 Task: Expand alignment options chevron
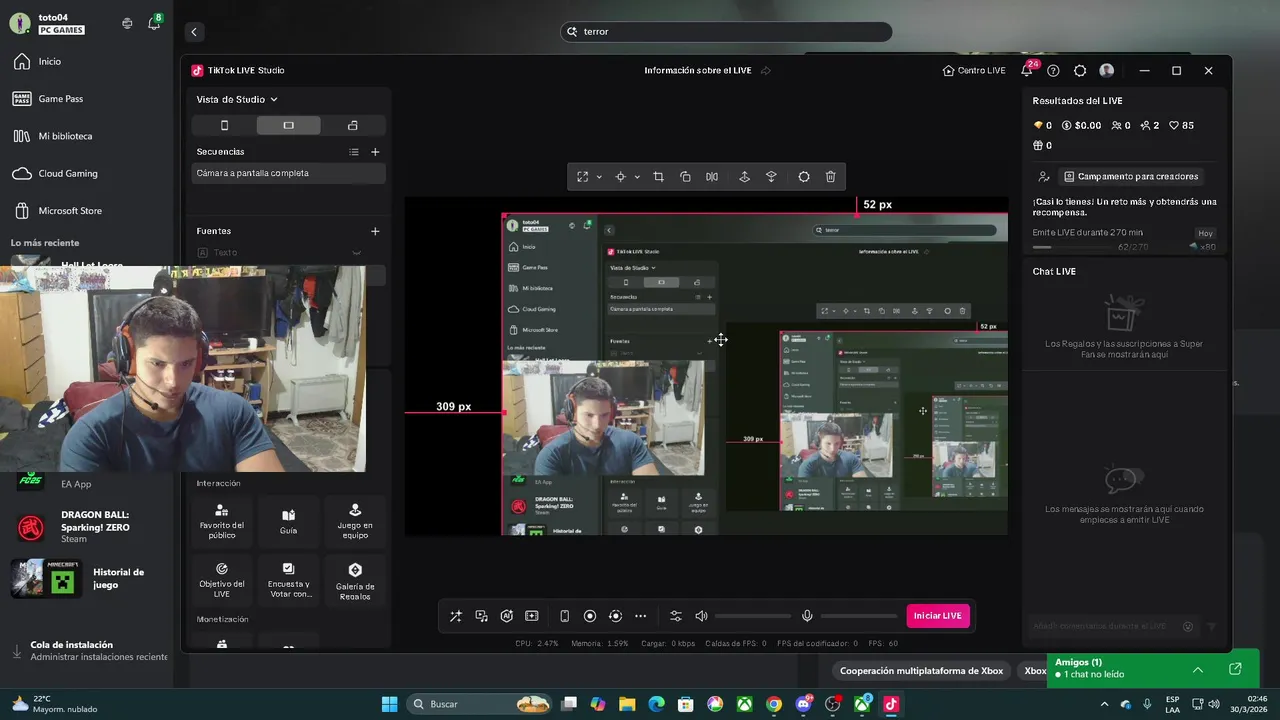[x=637, y=177]
